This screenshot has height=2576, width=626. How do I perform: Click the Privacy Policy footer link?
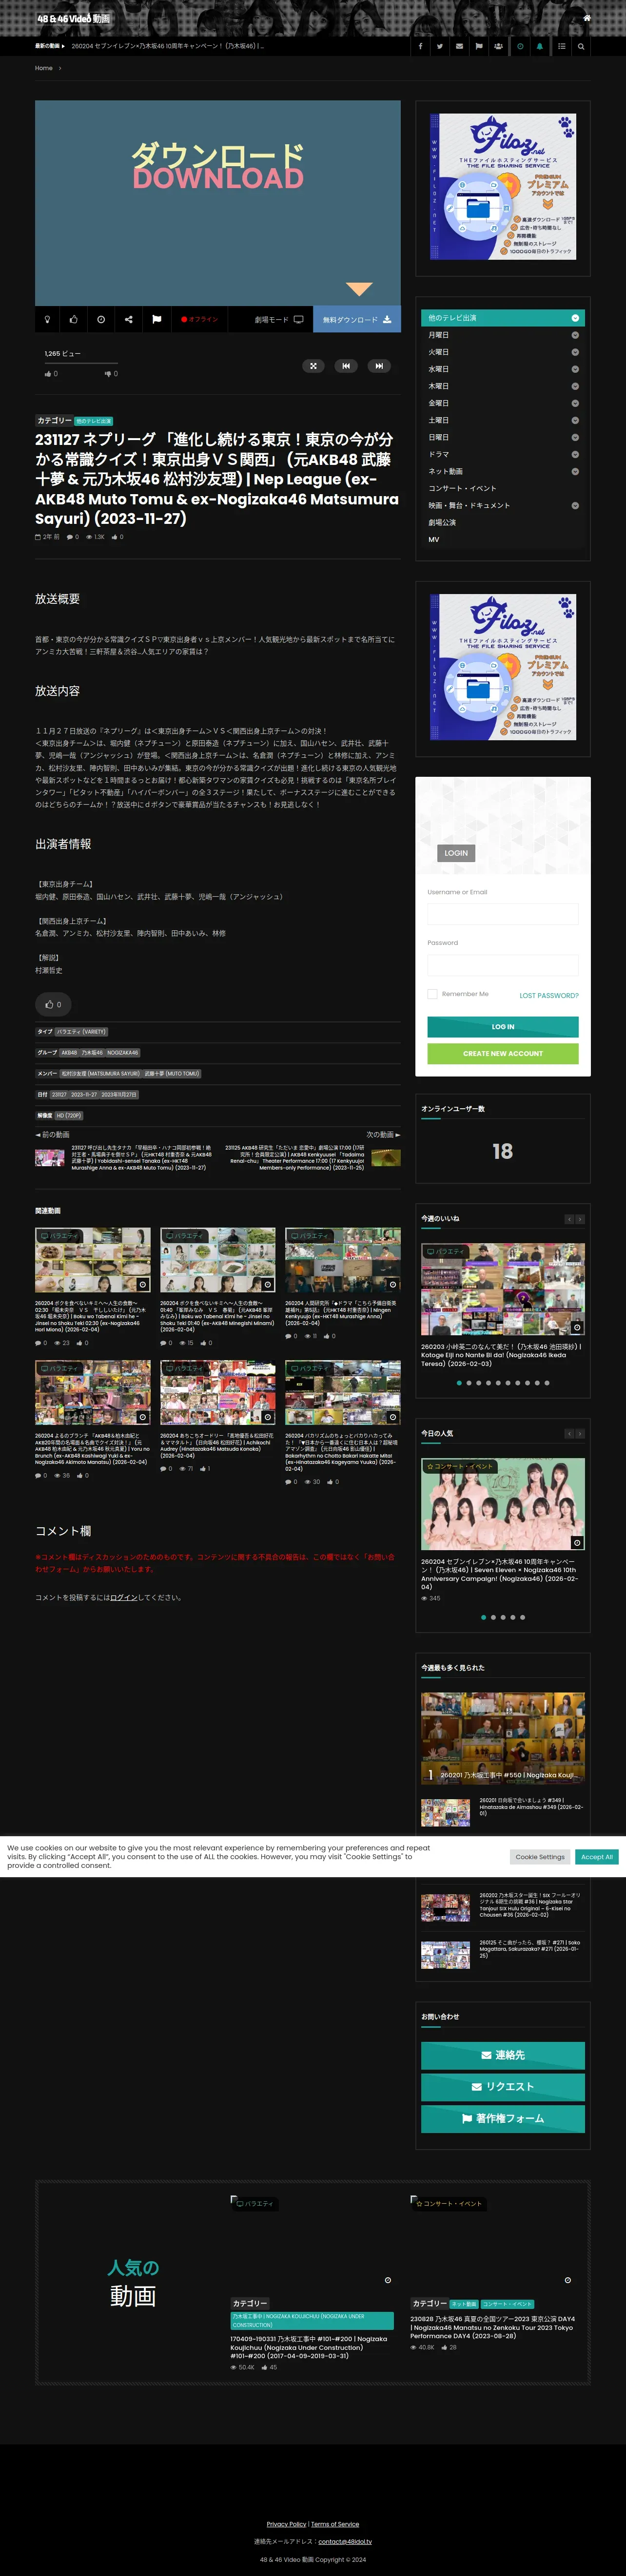pyautogui.click(x=287, y=2524)
